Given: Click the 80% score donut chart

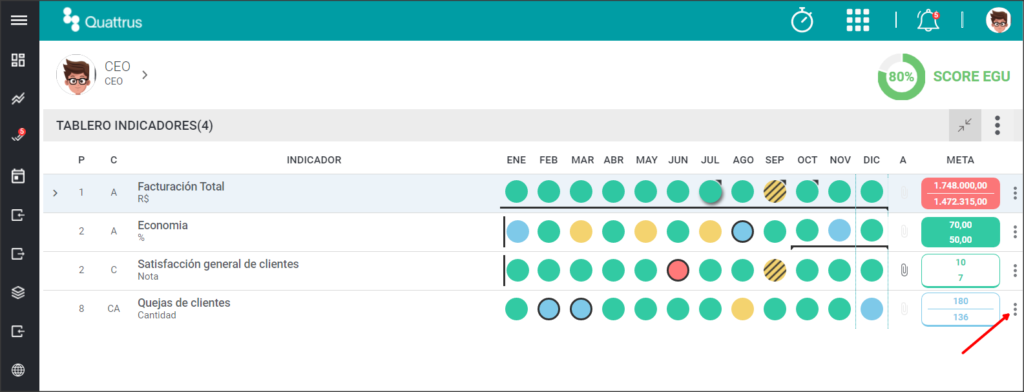Looking at the screenshot, I should coord(901,76).
